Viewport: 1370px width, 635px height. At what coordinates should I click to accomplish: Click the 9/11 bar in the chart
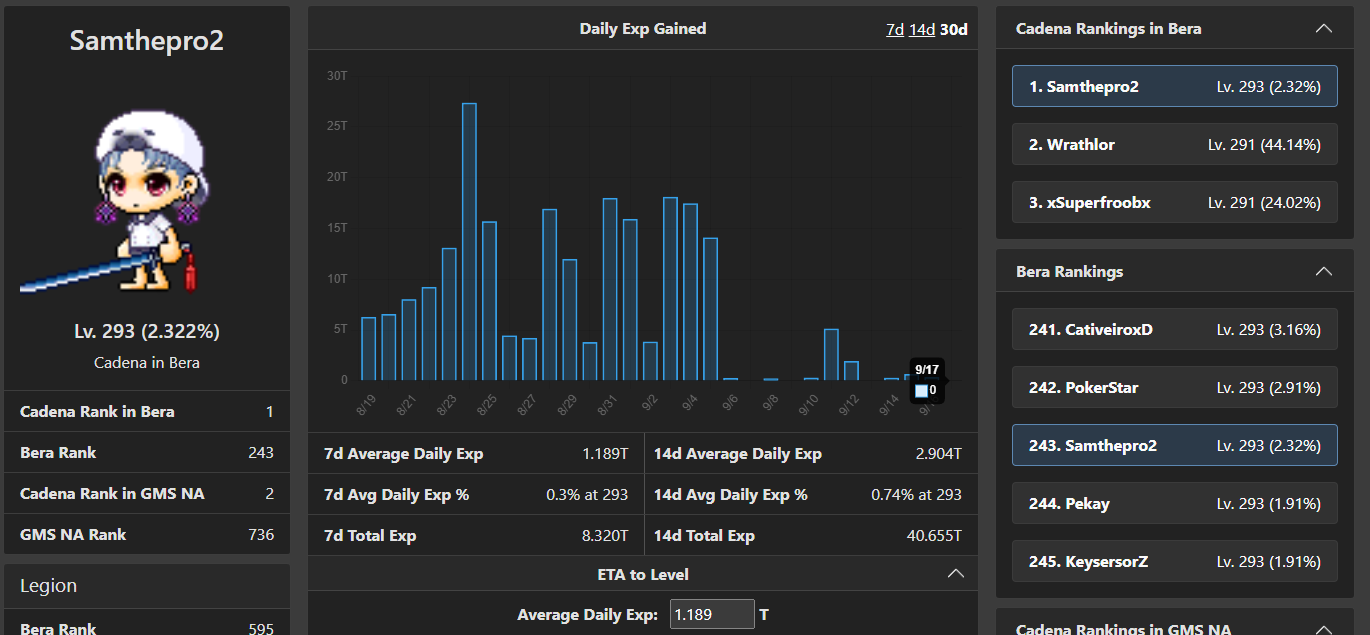pos(831,354)
